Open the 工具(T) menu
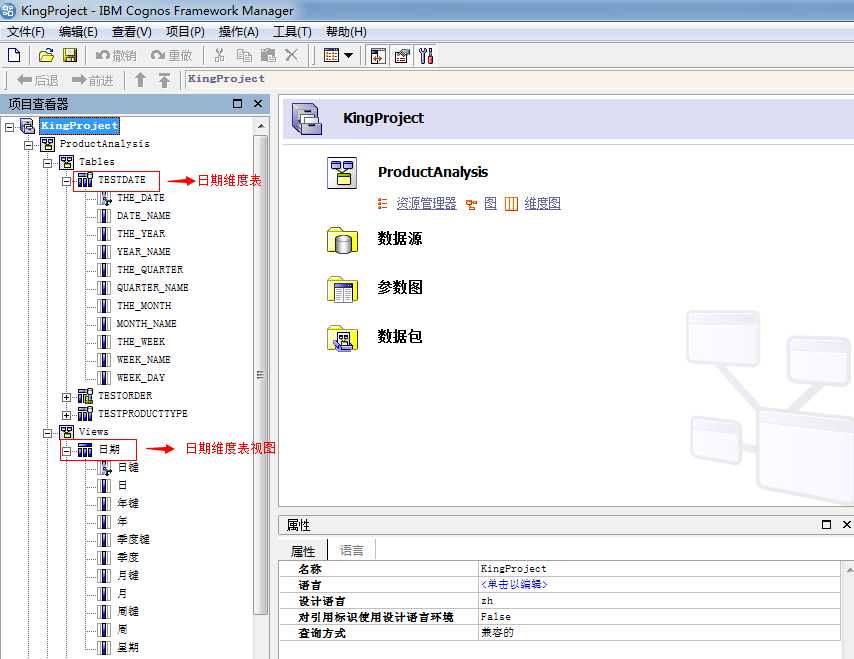Screen dimensions: 854x659 coord(292,32)
